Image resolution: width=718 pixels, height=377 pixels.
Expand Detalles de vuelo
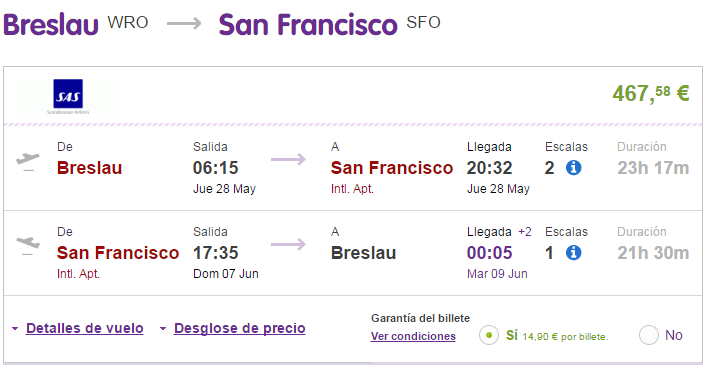[x=85, y=328]
